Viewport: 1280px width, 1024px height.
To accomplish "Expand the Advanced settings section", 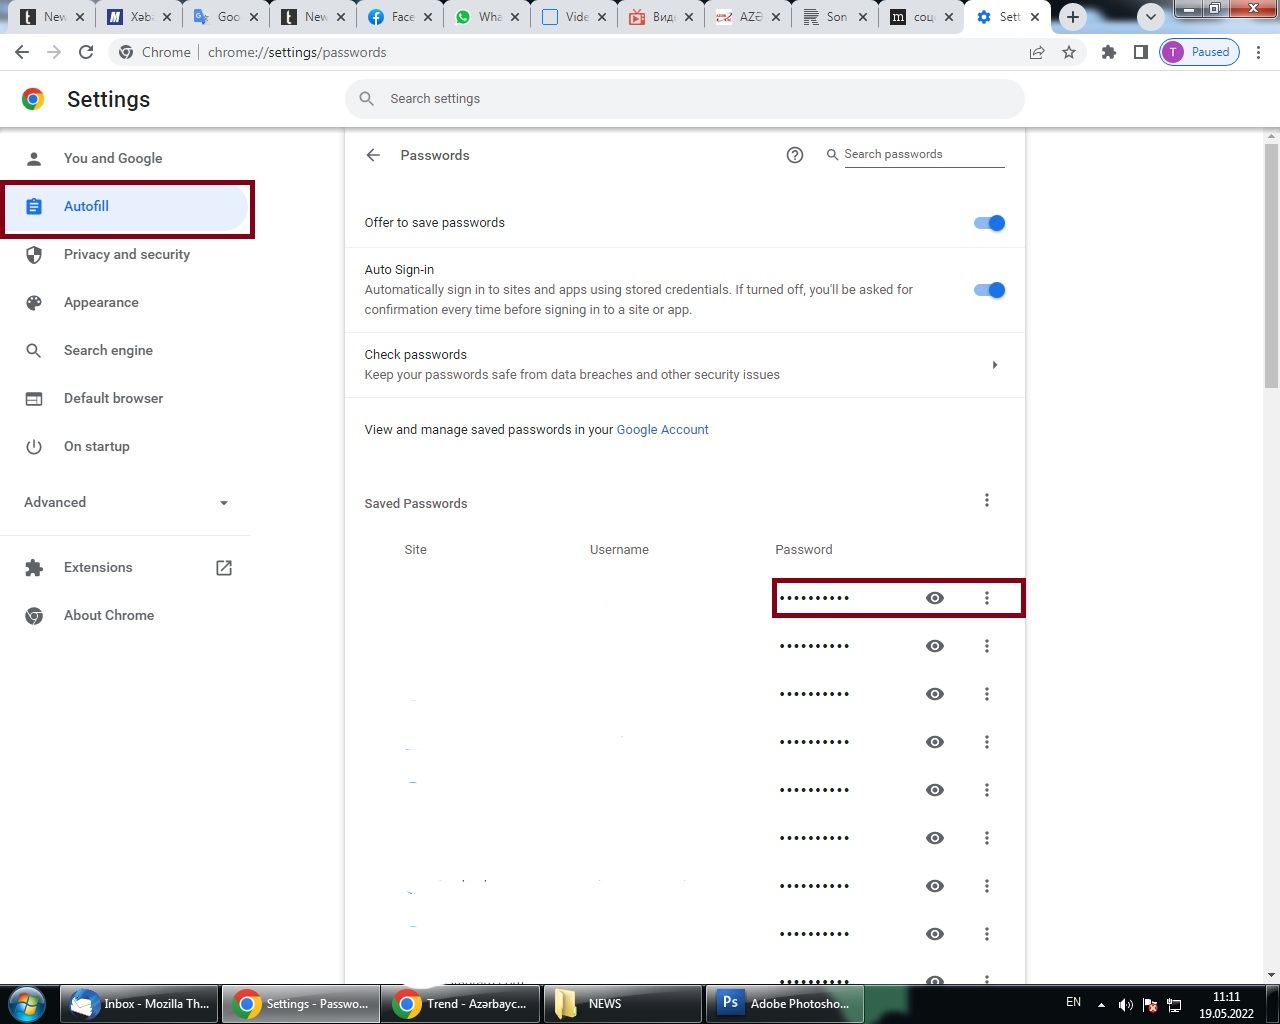I will (126, 502).
